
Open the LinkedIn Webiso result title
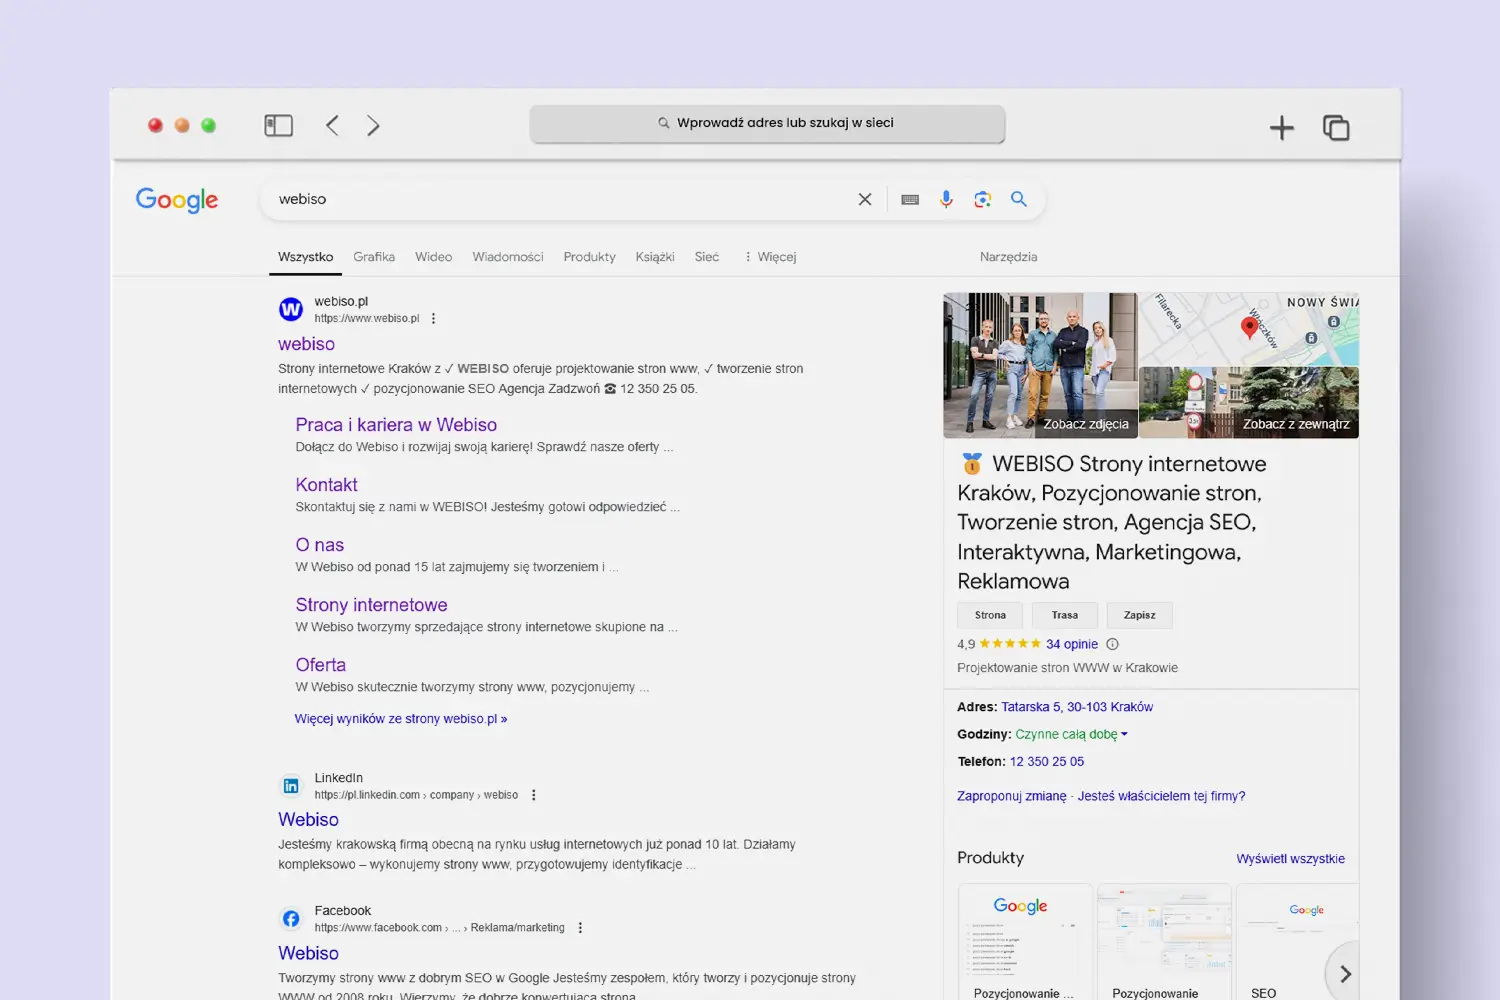coord(308,820)
